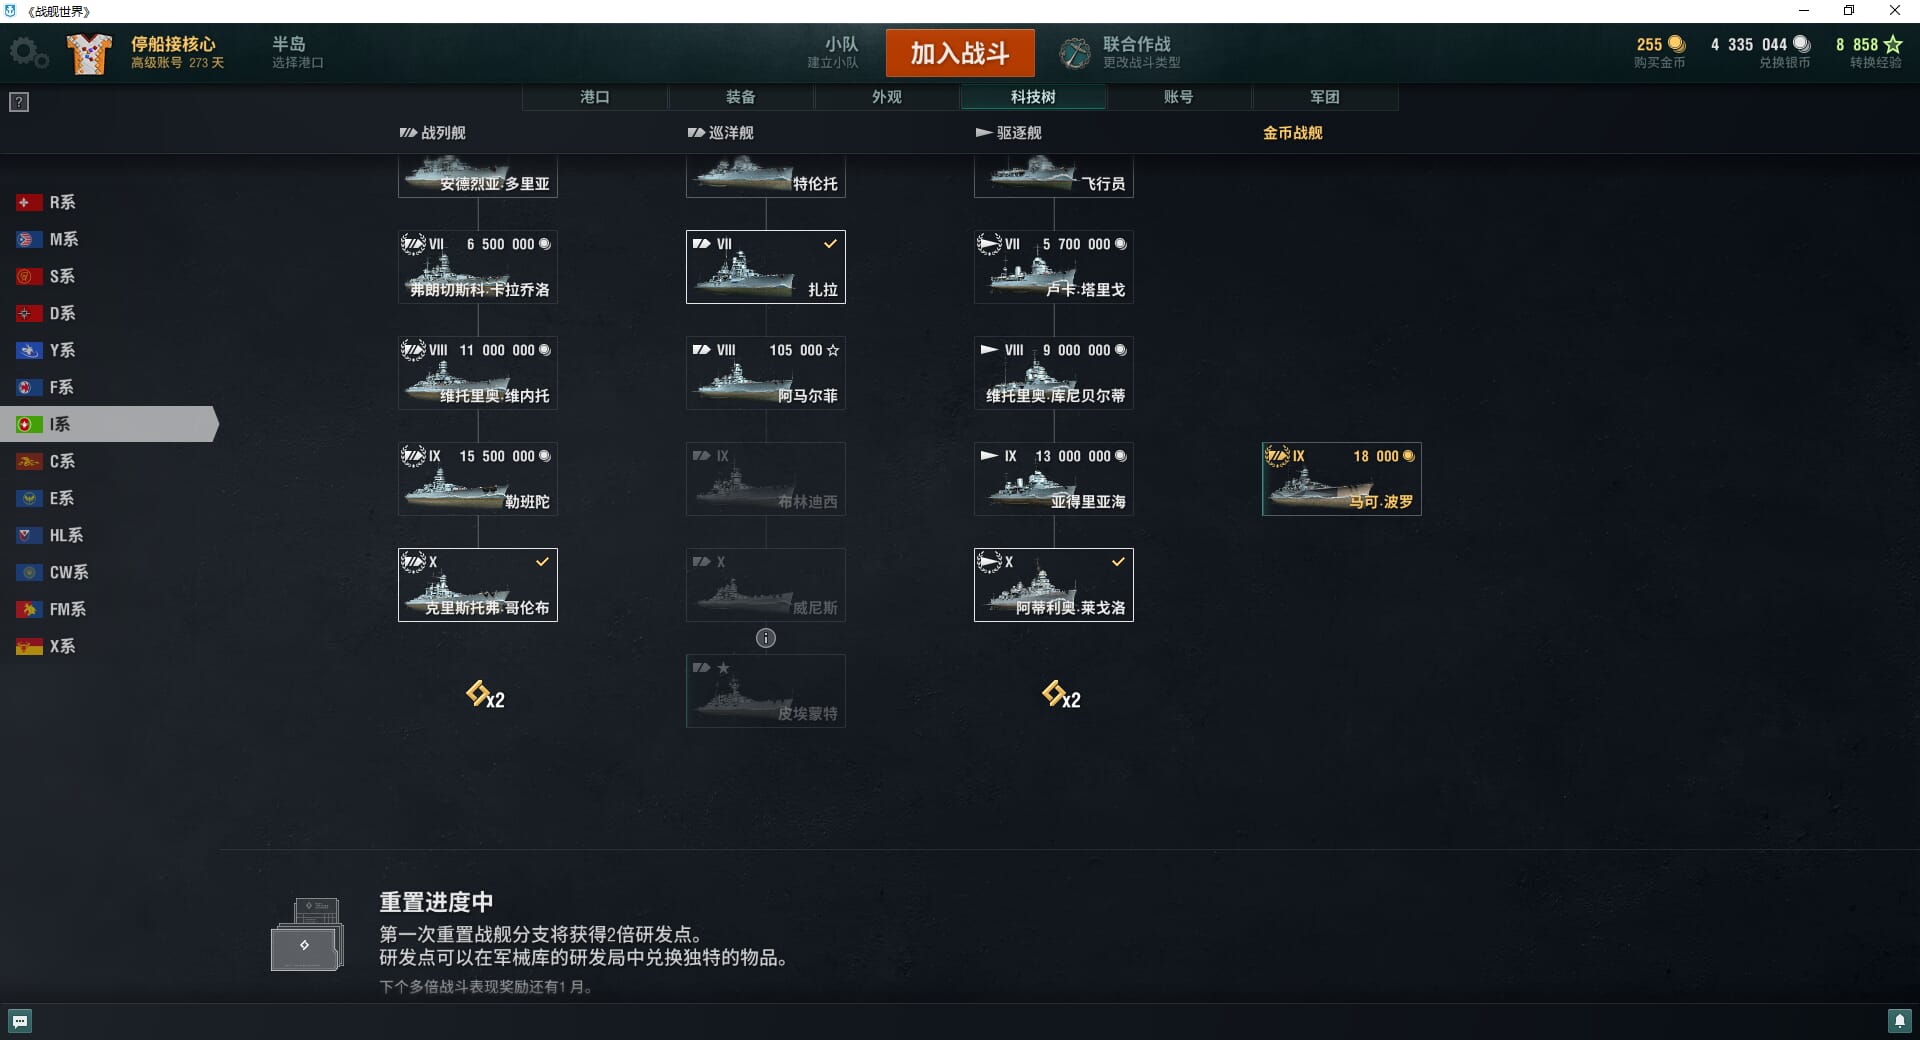Click the destroyer x2 research points icon
This screenshot has height=1040, width=1920.
1061,694
